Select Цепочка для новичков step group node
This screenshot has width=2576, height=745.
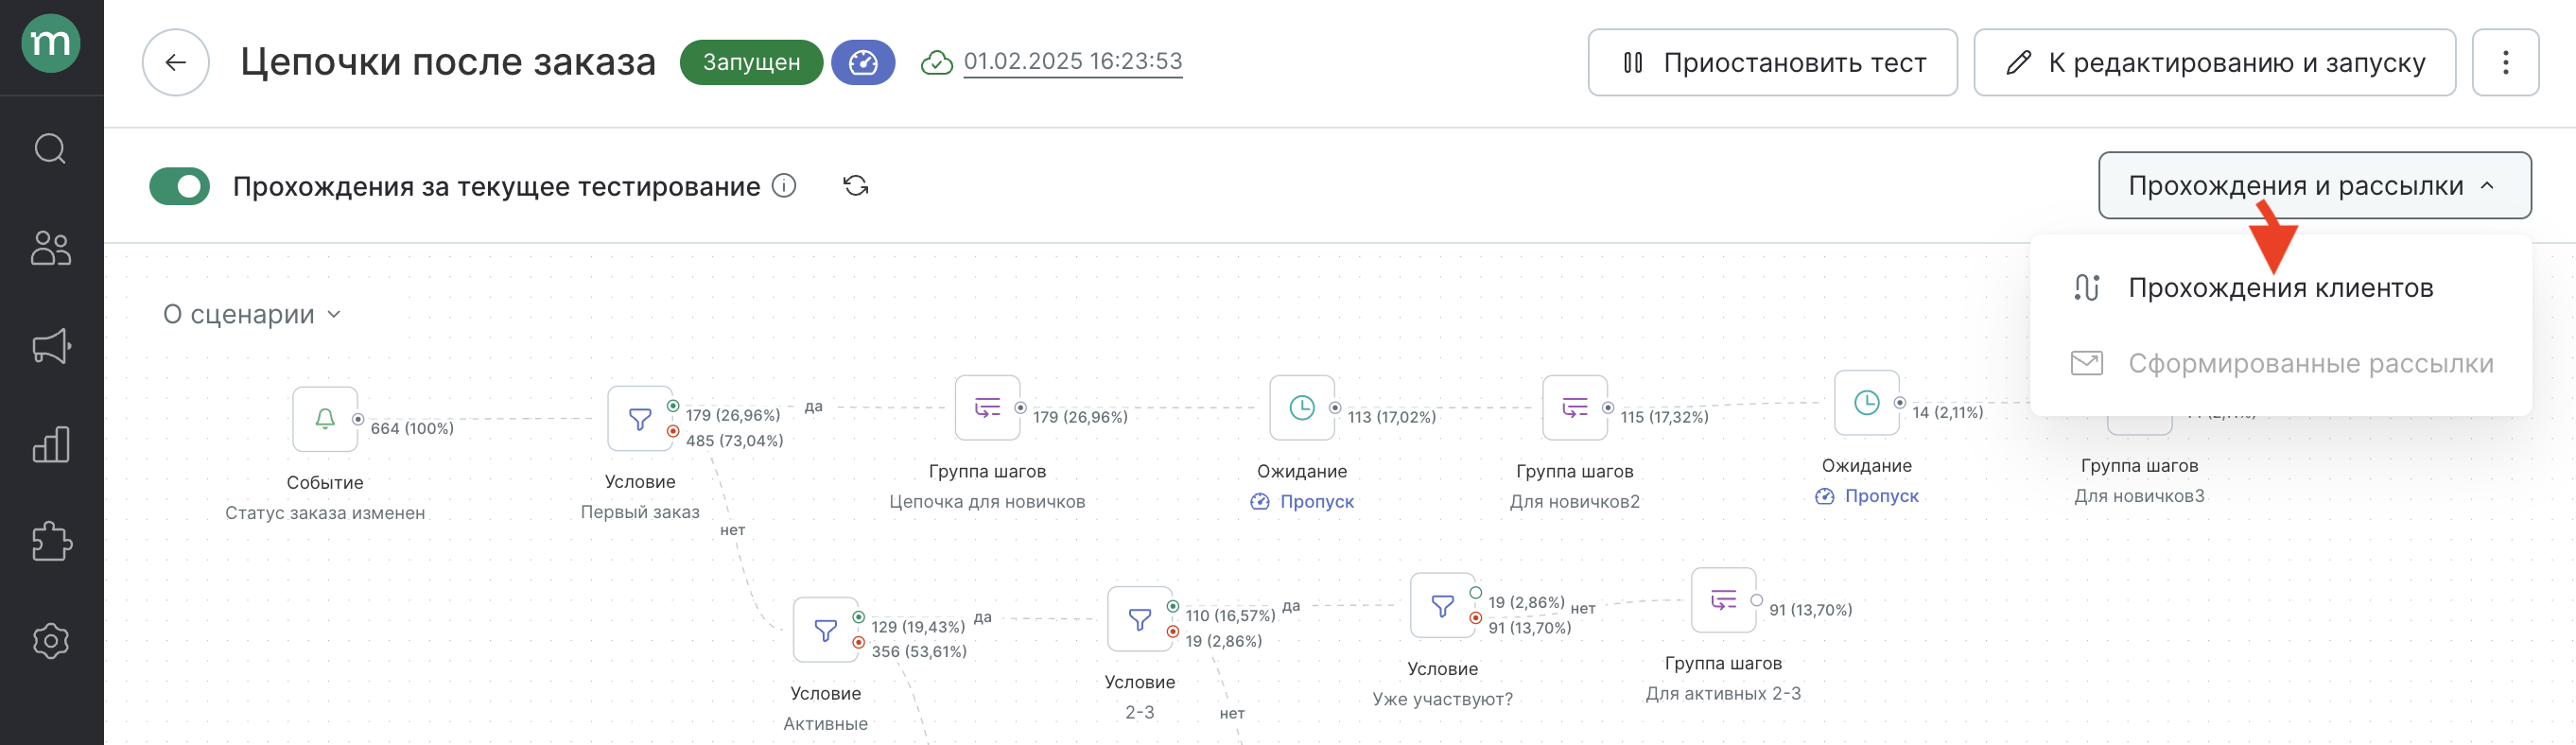pyautogui.click(x=987, y=407)
